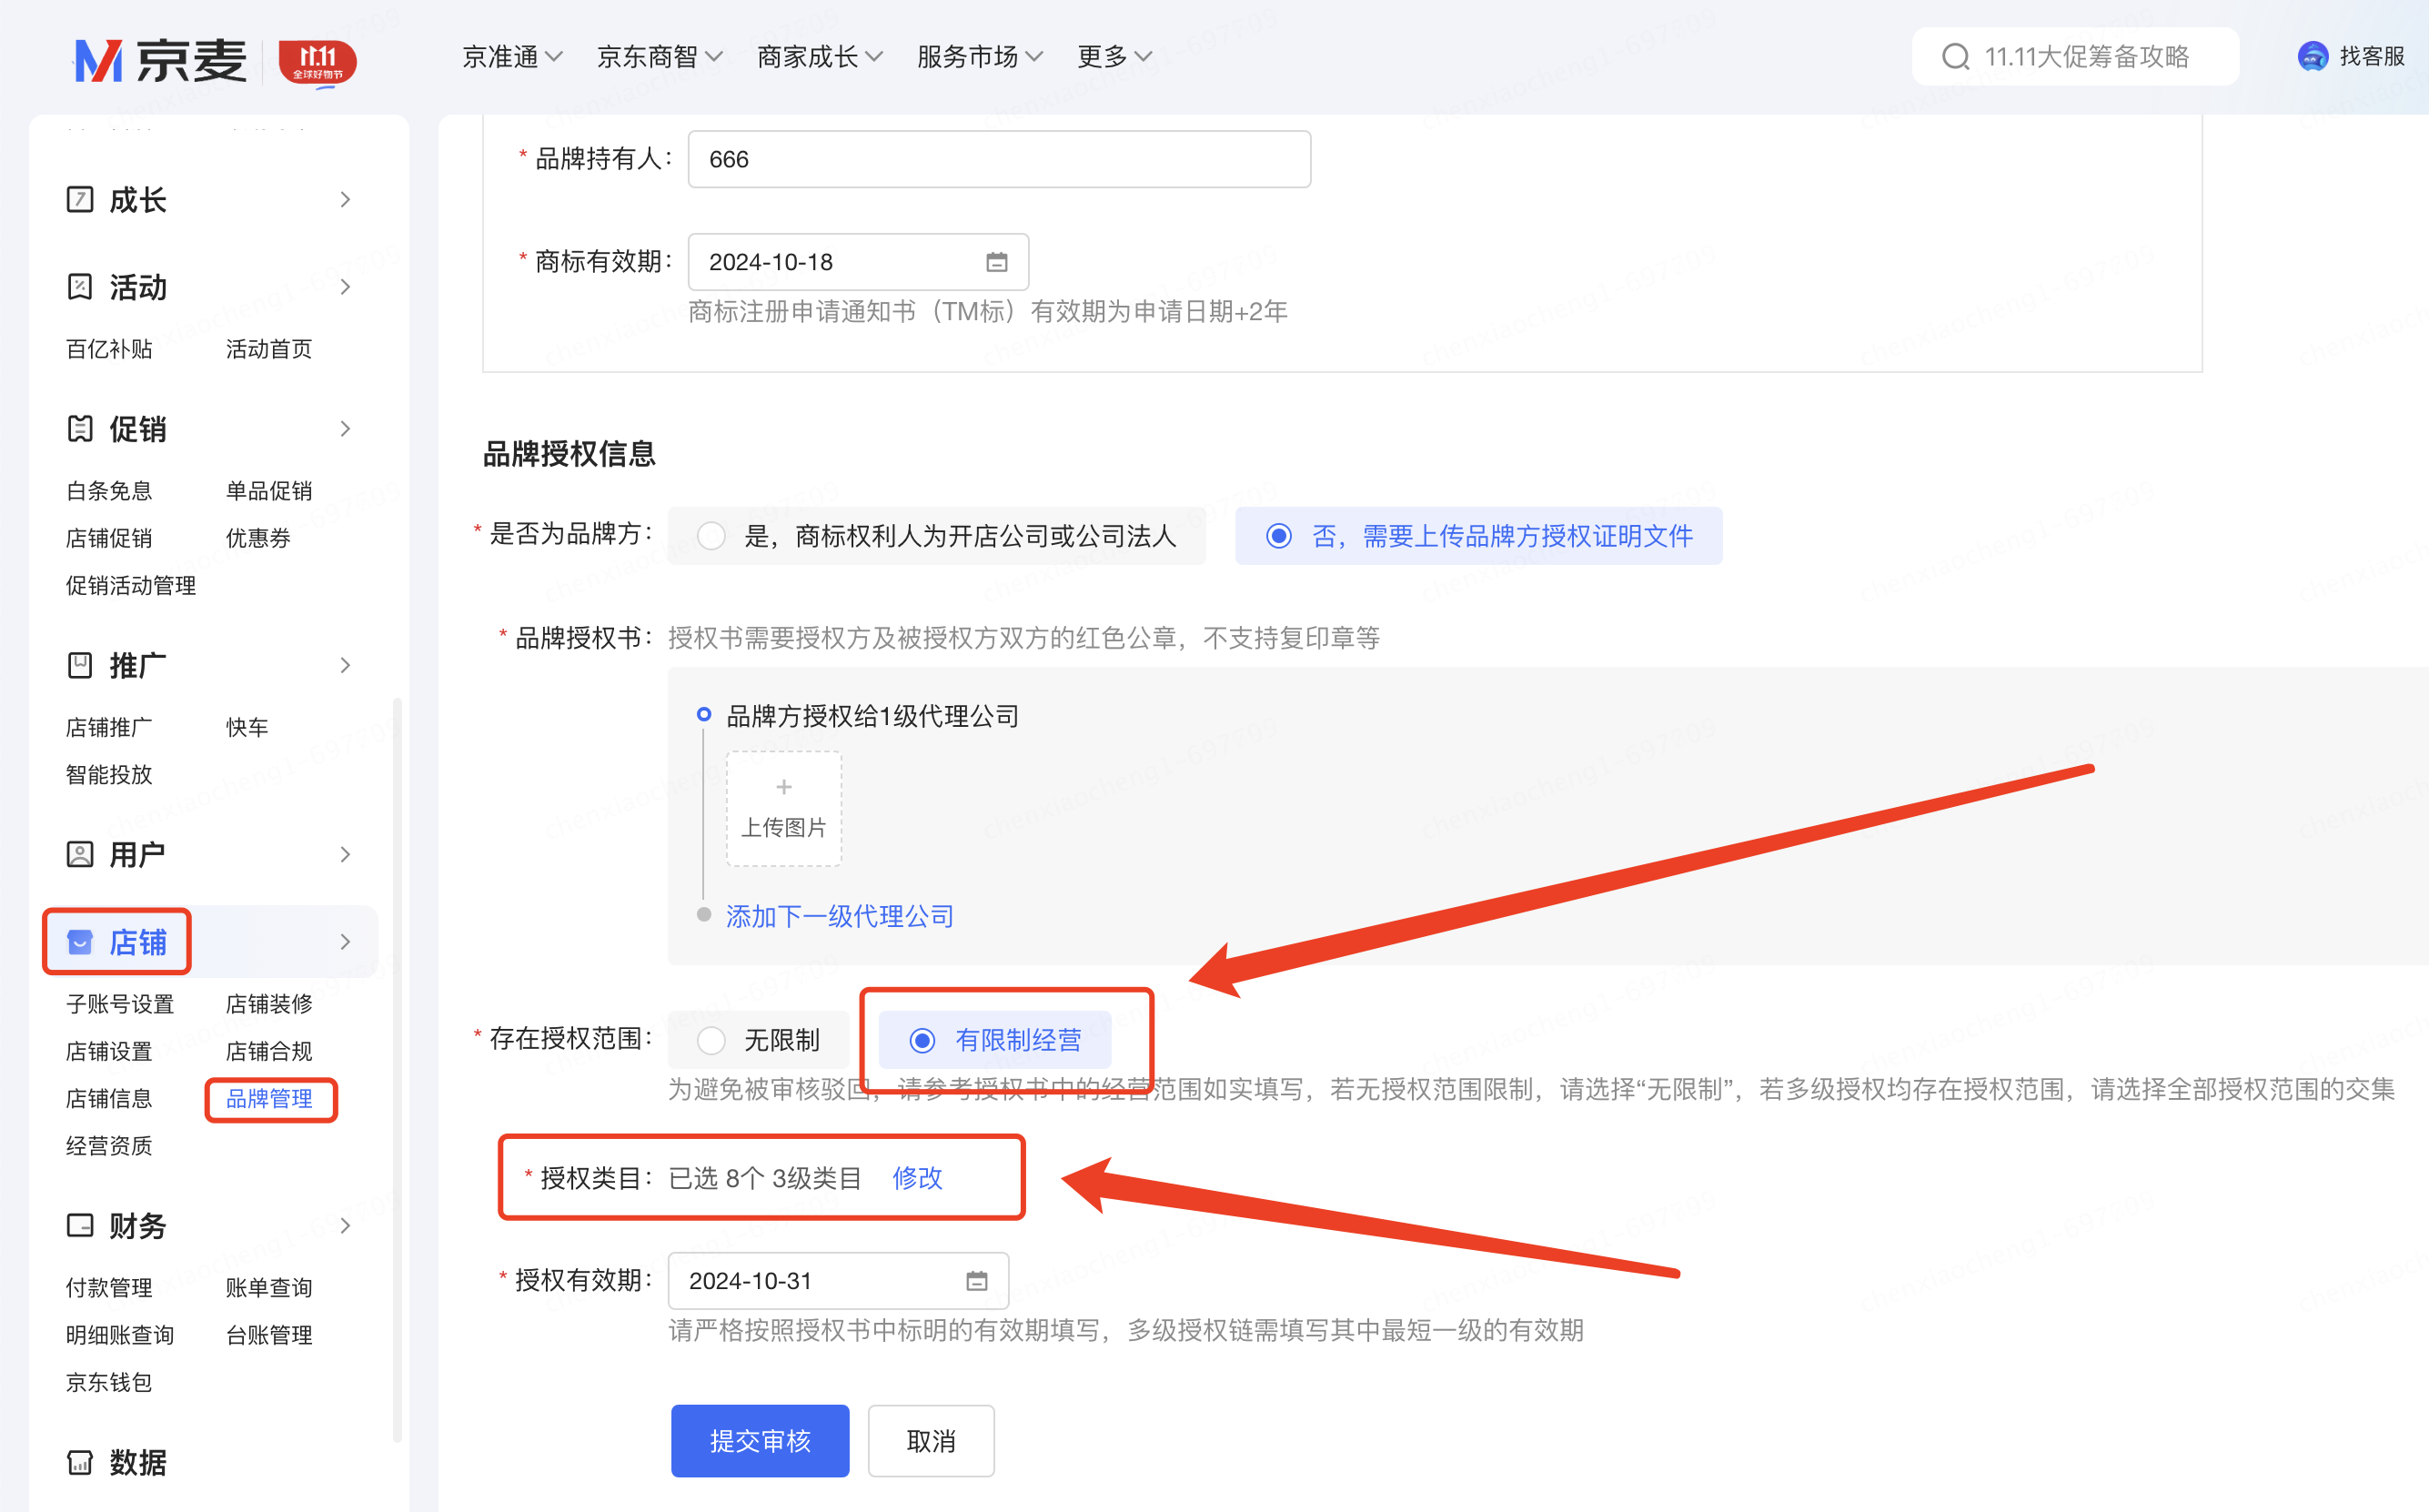The image size is (2429, 1512).
Task: Click the 用户 user icon in sidebar
Action: pos(80,855)
